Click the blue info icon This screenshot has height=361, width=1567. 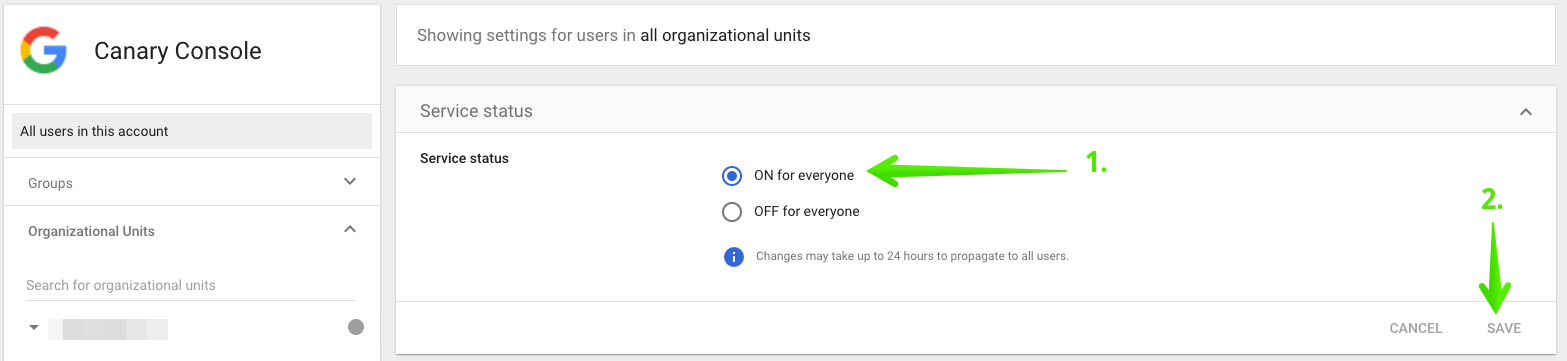[x=733, y=257]
